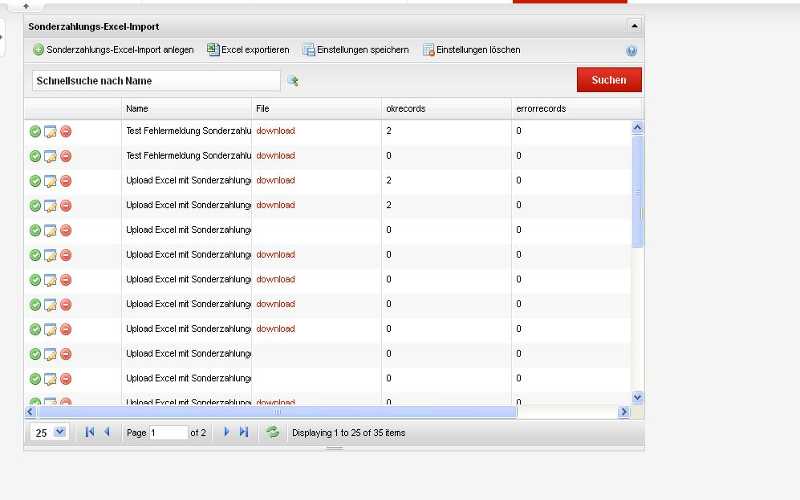Sort by the File column header
Viewport: 800px width, 500px height.
click(316, 109)
